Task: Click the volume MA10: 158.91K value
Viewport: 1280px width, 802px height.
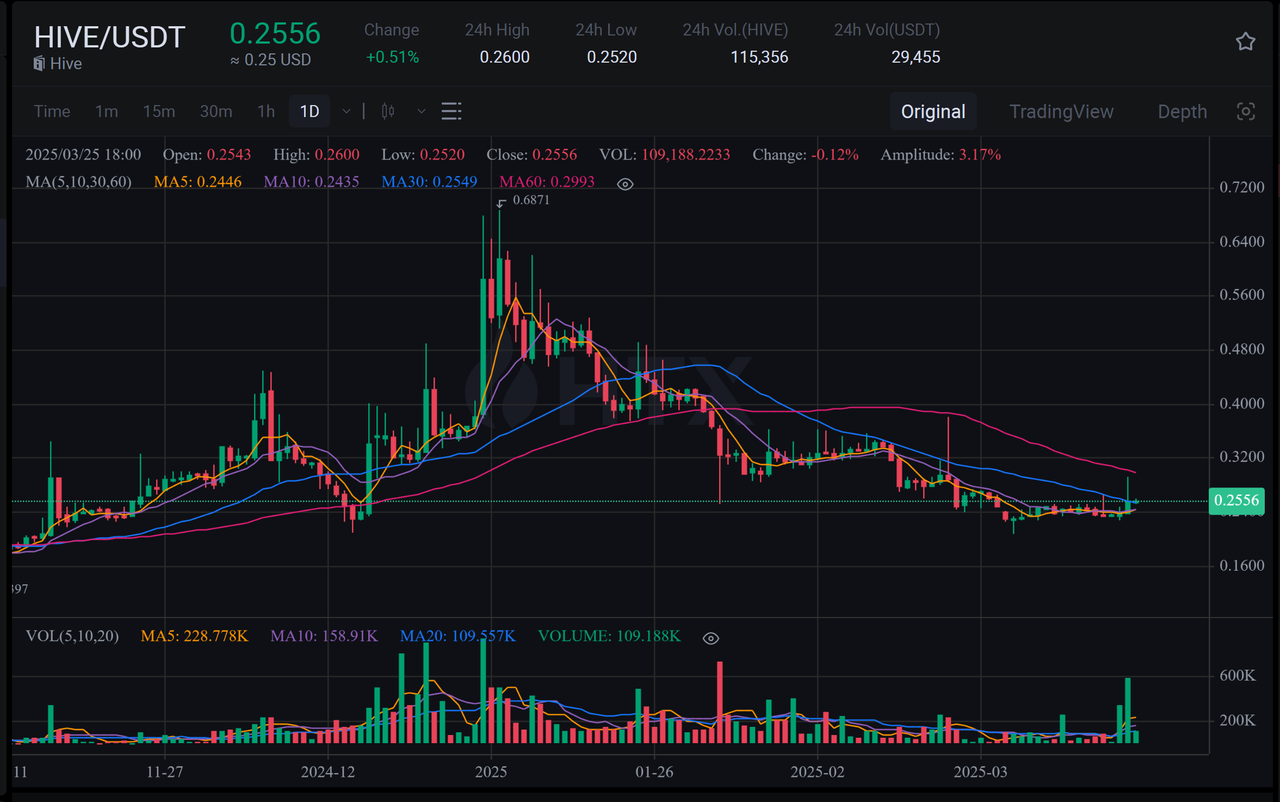Action: (324, 636)
